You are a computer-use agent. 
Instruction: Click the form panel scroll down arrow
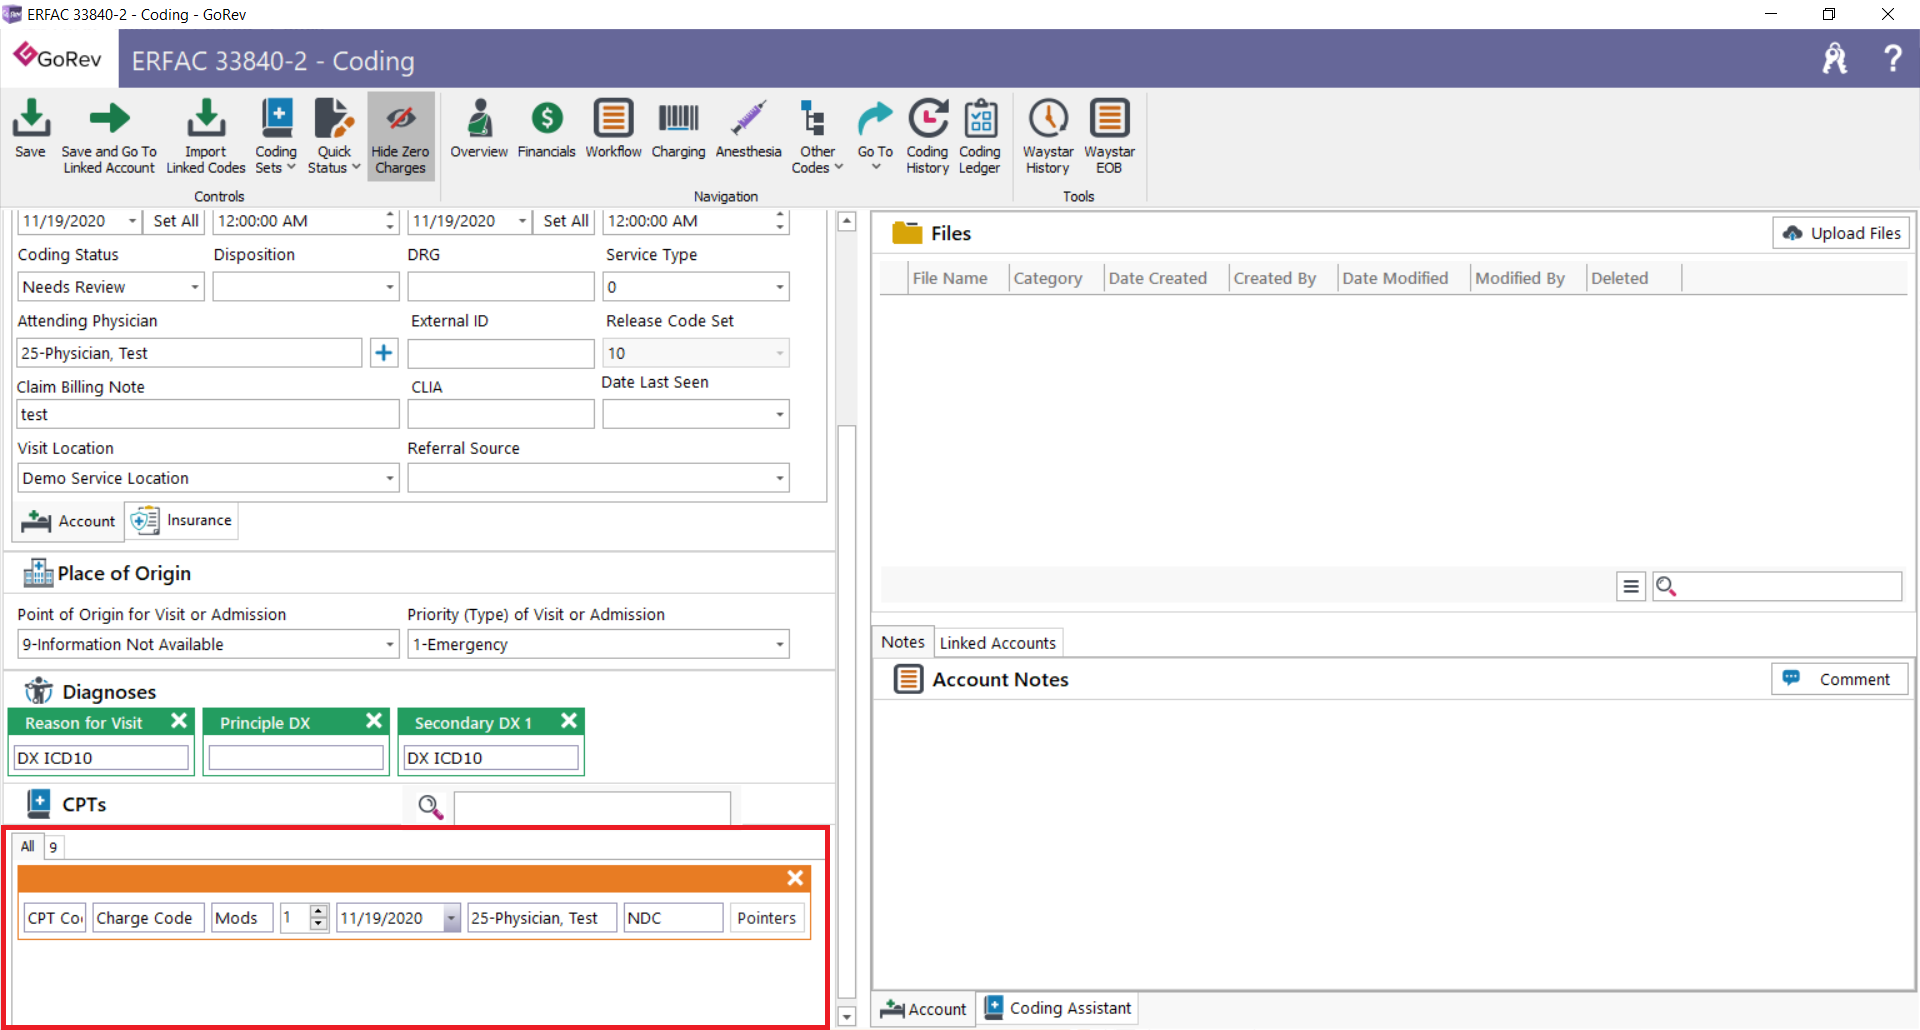(x=847, y=1017)
